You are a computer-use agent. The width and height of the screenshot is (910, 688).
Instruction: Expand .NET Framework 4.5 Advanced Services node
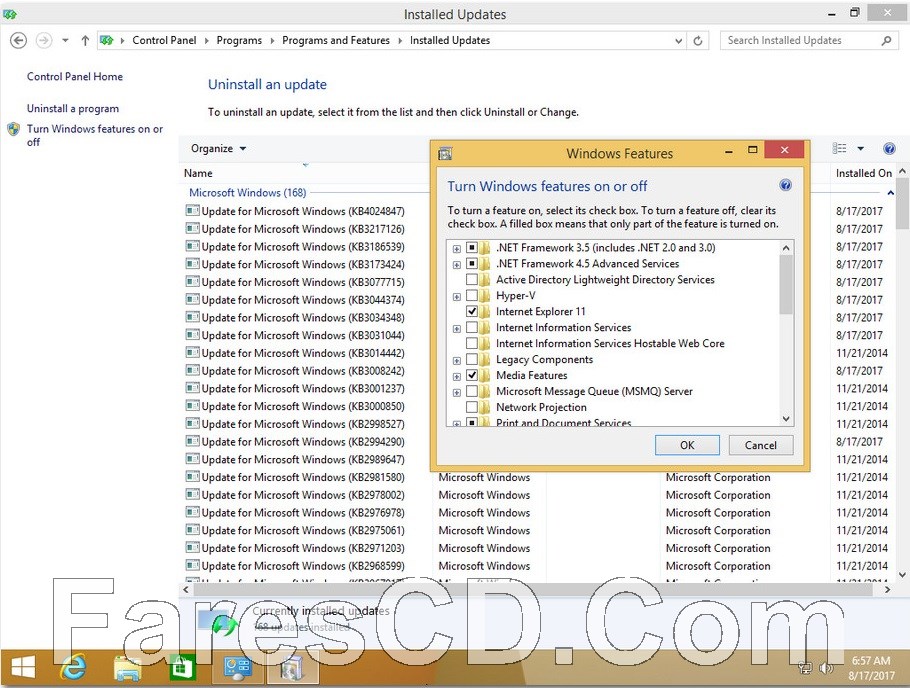coord(457,265)
